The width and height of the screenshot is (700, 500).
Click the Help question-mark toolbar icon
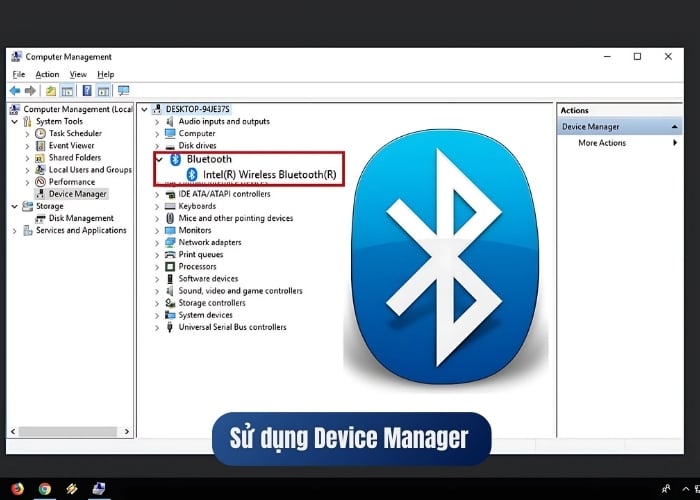point(87,91)
